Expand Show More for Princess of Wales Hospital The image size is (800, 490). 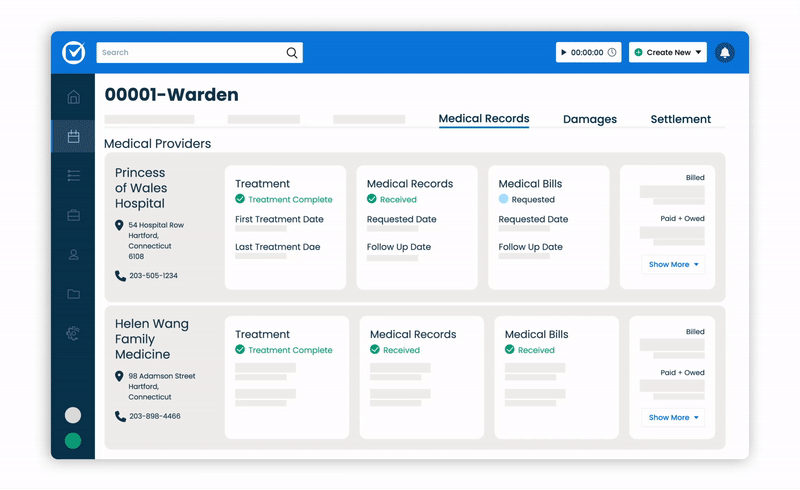pyautogui.click(x=673, y=264)
